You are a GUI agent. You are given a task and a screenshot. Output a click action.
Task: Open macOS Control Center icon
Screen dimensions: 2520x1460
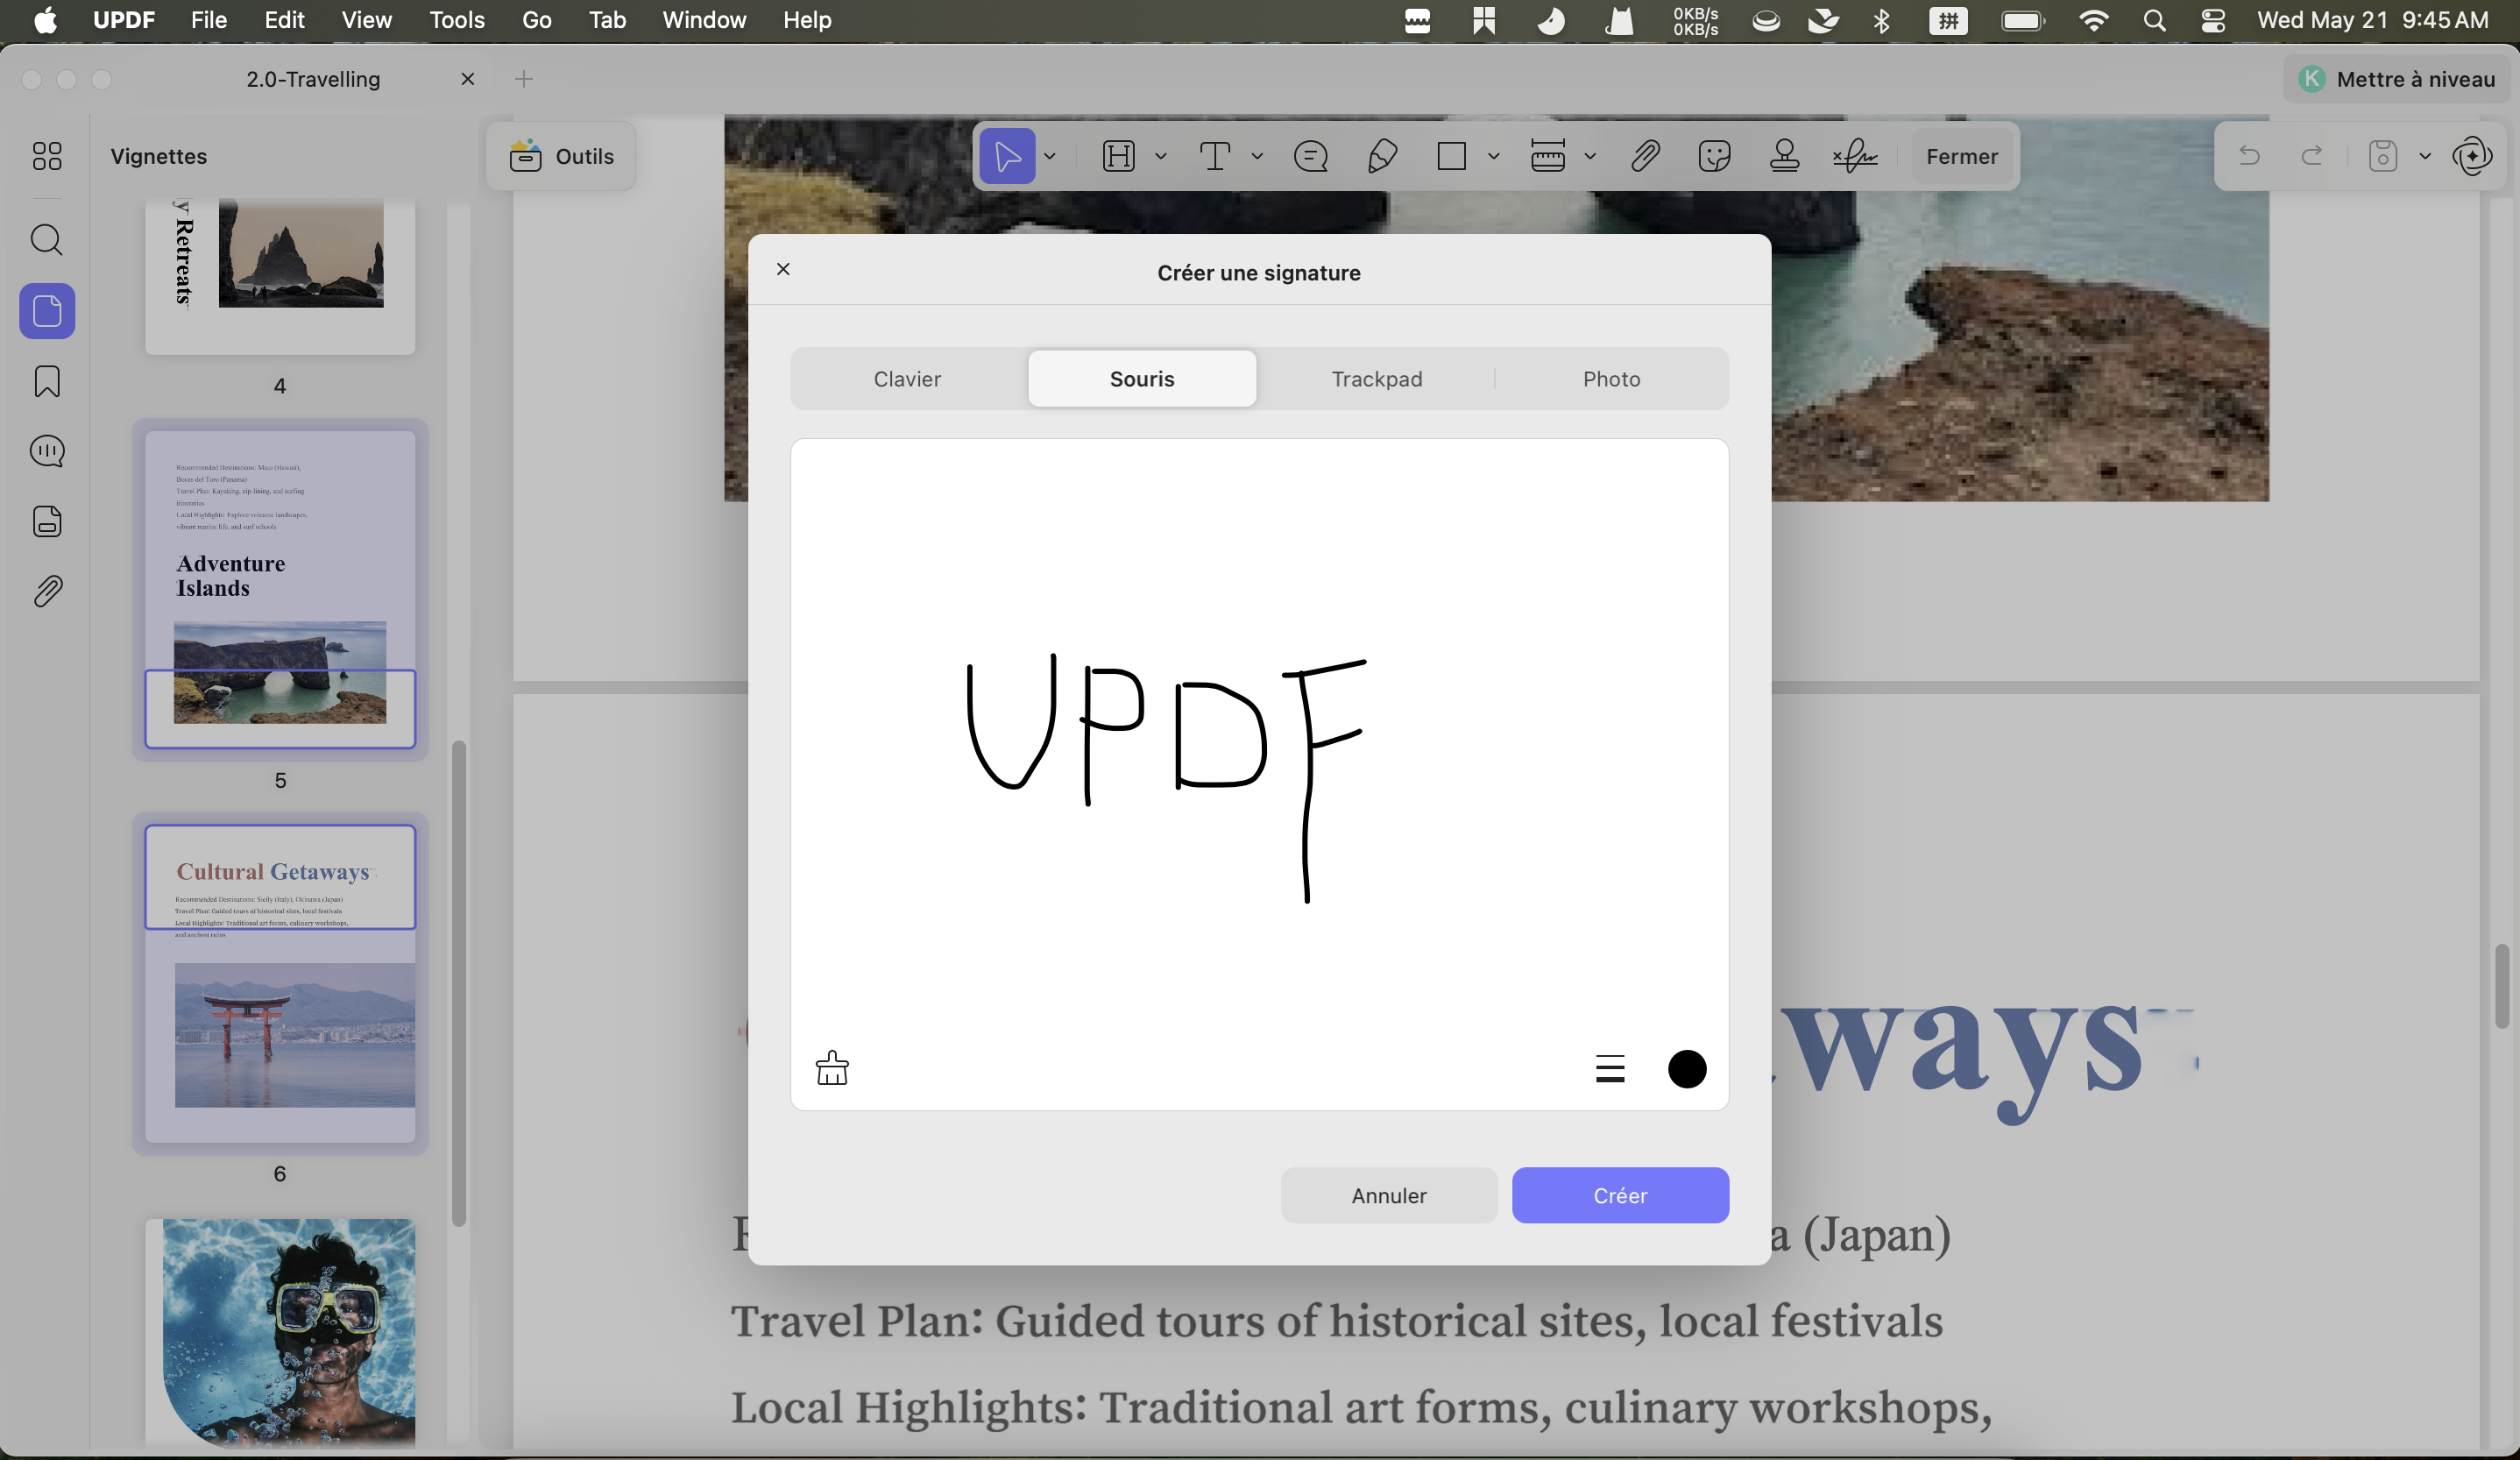point(2213,20)
